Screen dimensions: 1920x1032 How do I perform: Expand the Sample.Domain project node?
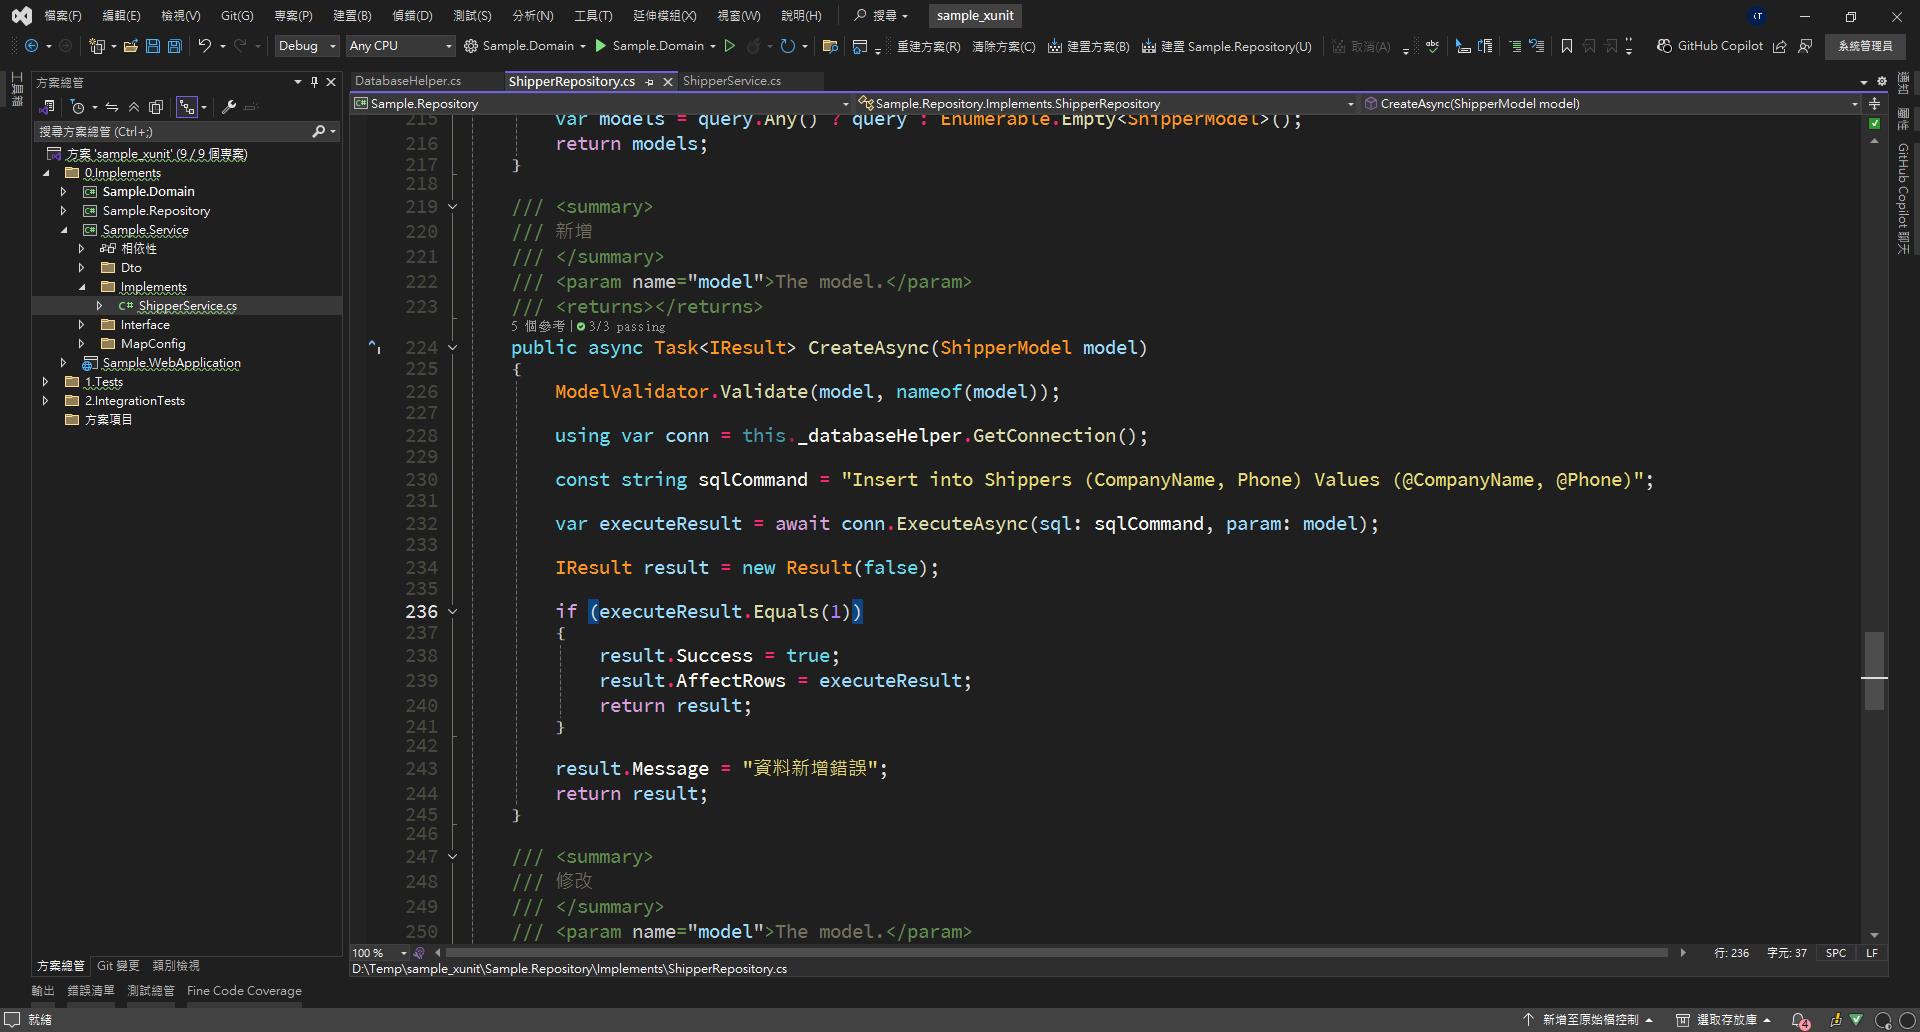click(x=64, y=192)
